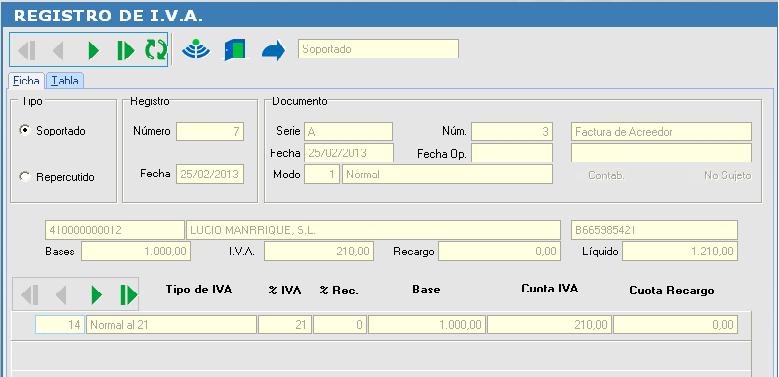Click the % IVA cell showing 21

point(285,325)
